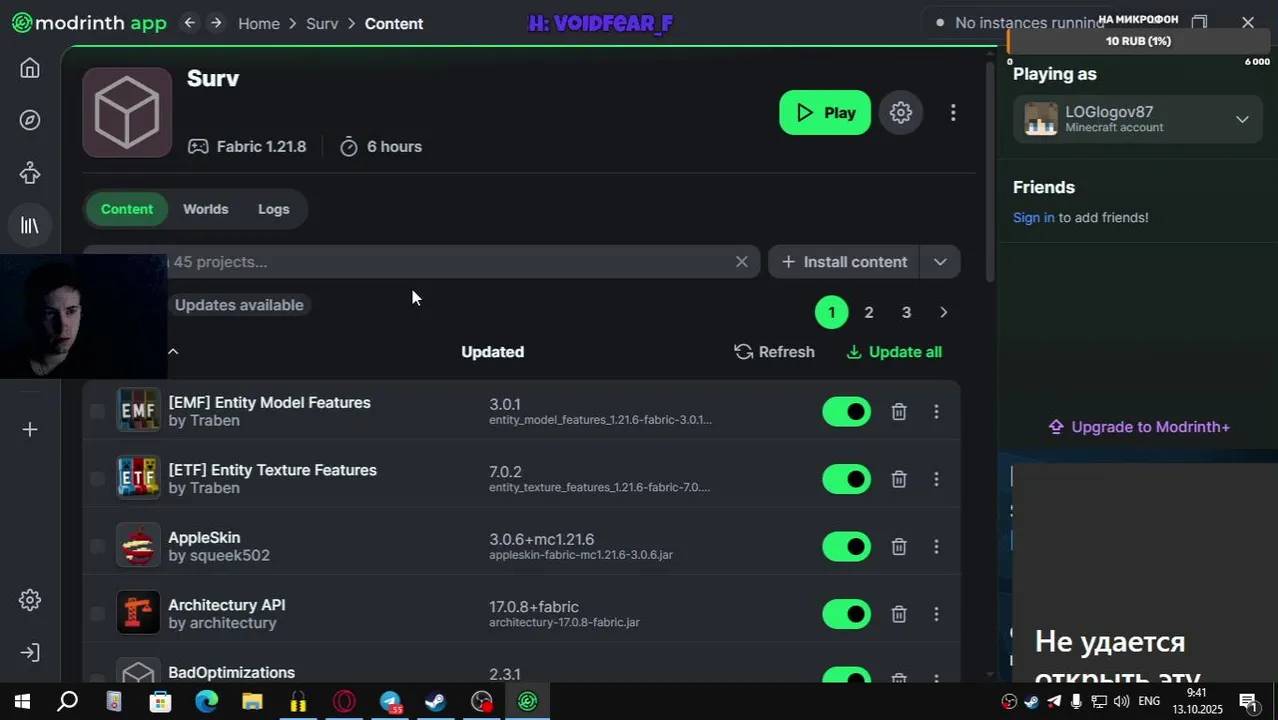Open Telegram from the taskbar
The width and height of the screenshot is (1278, 720).
click(390, 702)
